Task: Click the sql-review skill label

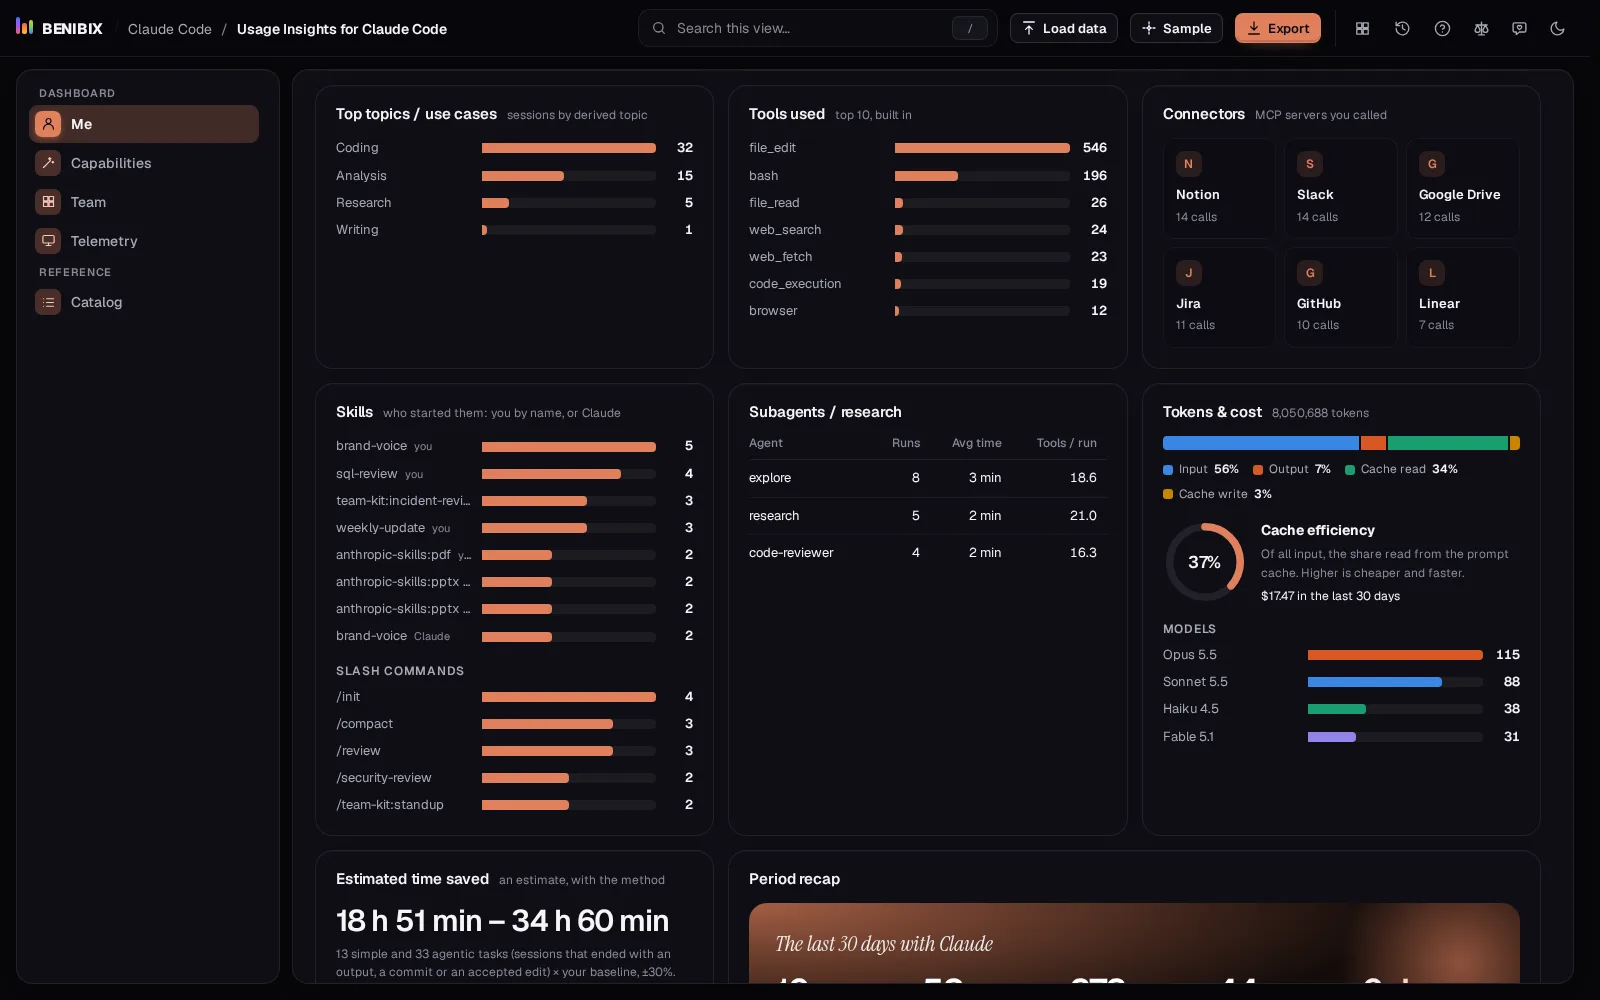Action: (x=367, y=474)
